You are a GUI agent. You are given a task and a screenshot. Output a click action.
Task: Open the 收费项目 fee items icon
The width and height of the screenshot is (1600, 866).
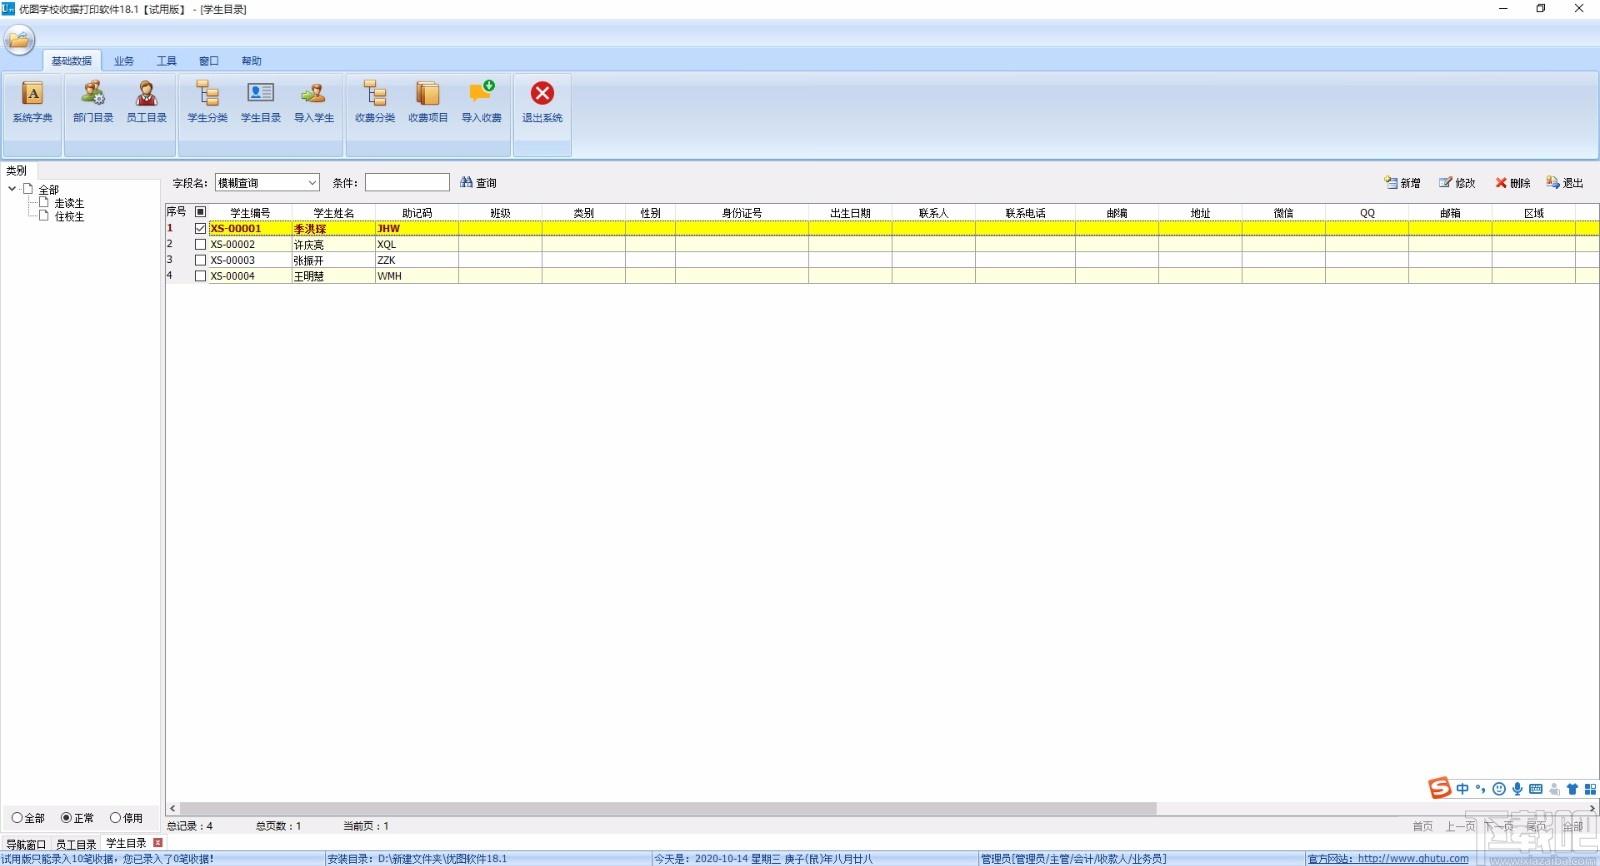tap(428, 102)
